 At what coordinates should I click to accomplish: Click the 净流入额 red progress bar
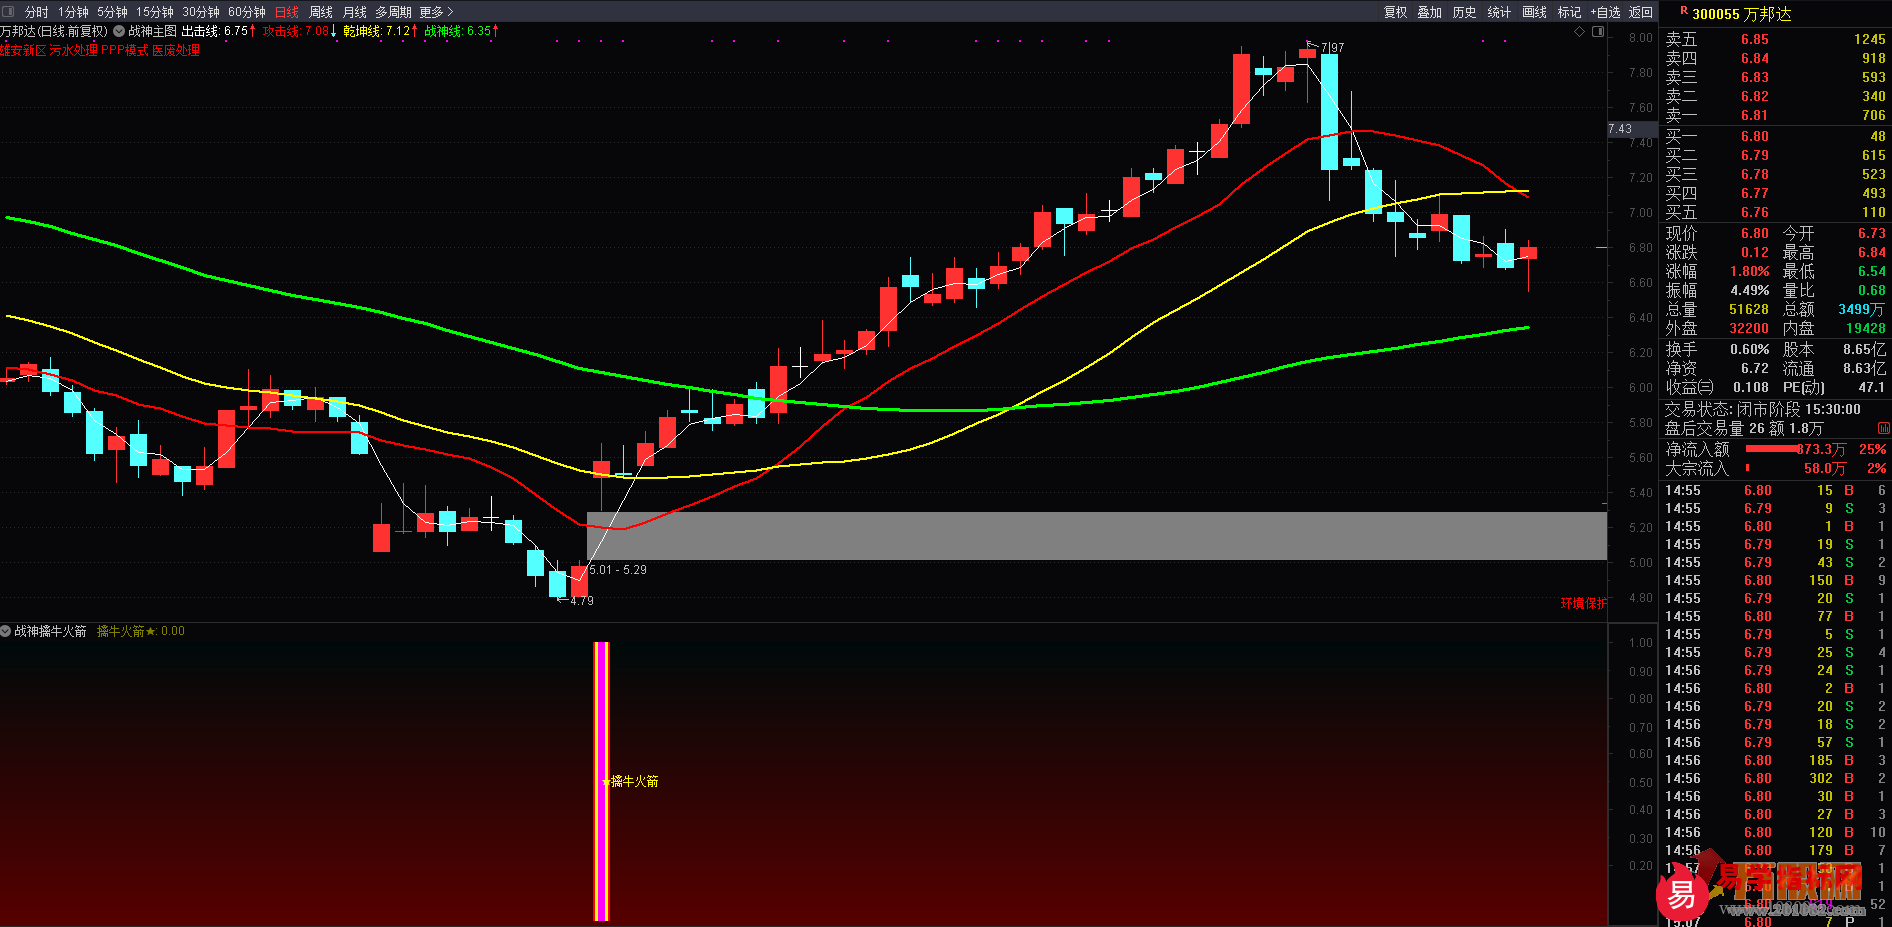point(1774,449)
